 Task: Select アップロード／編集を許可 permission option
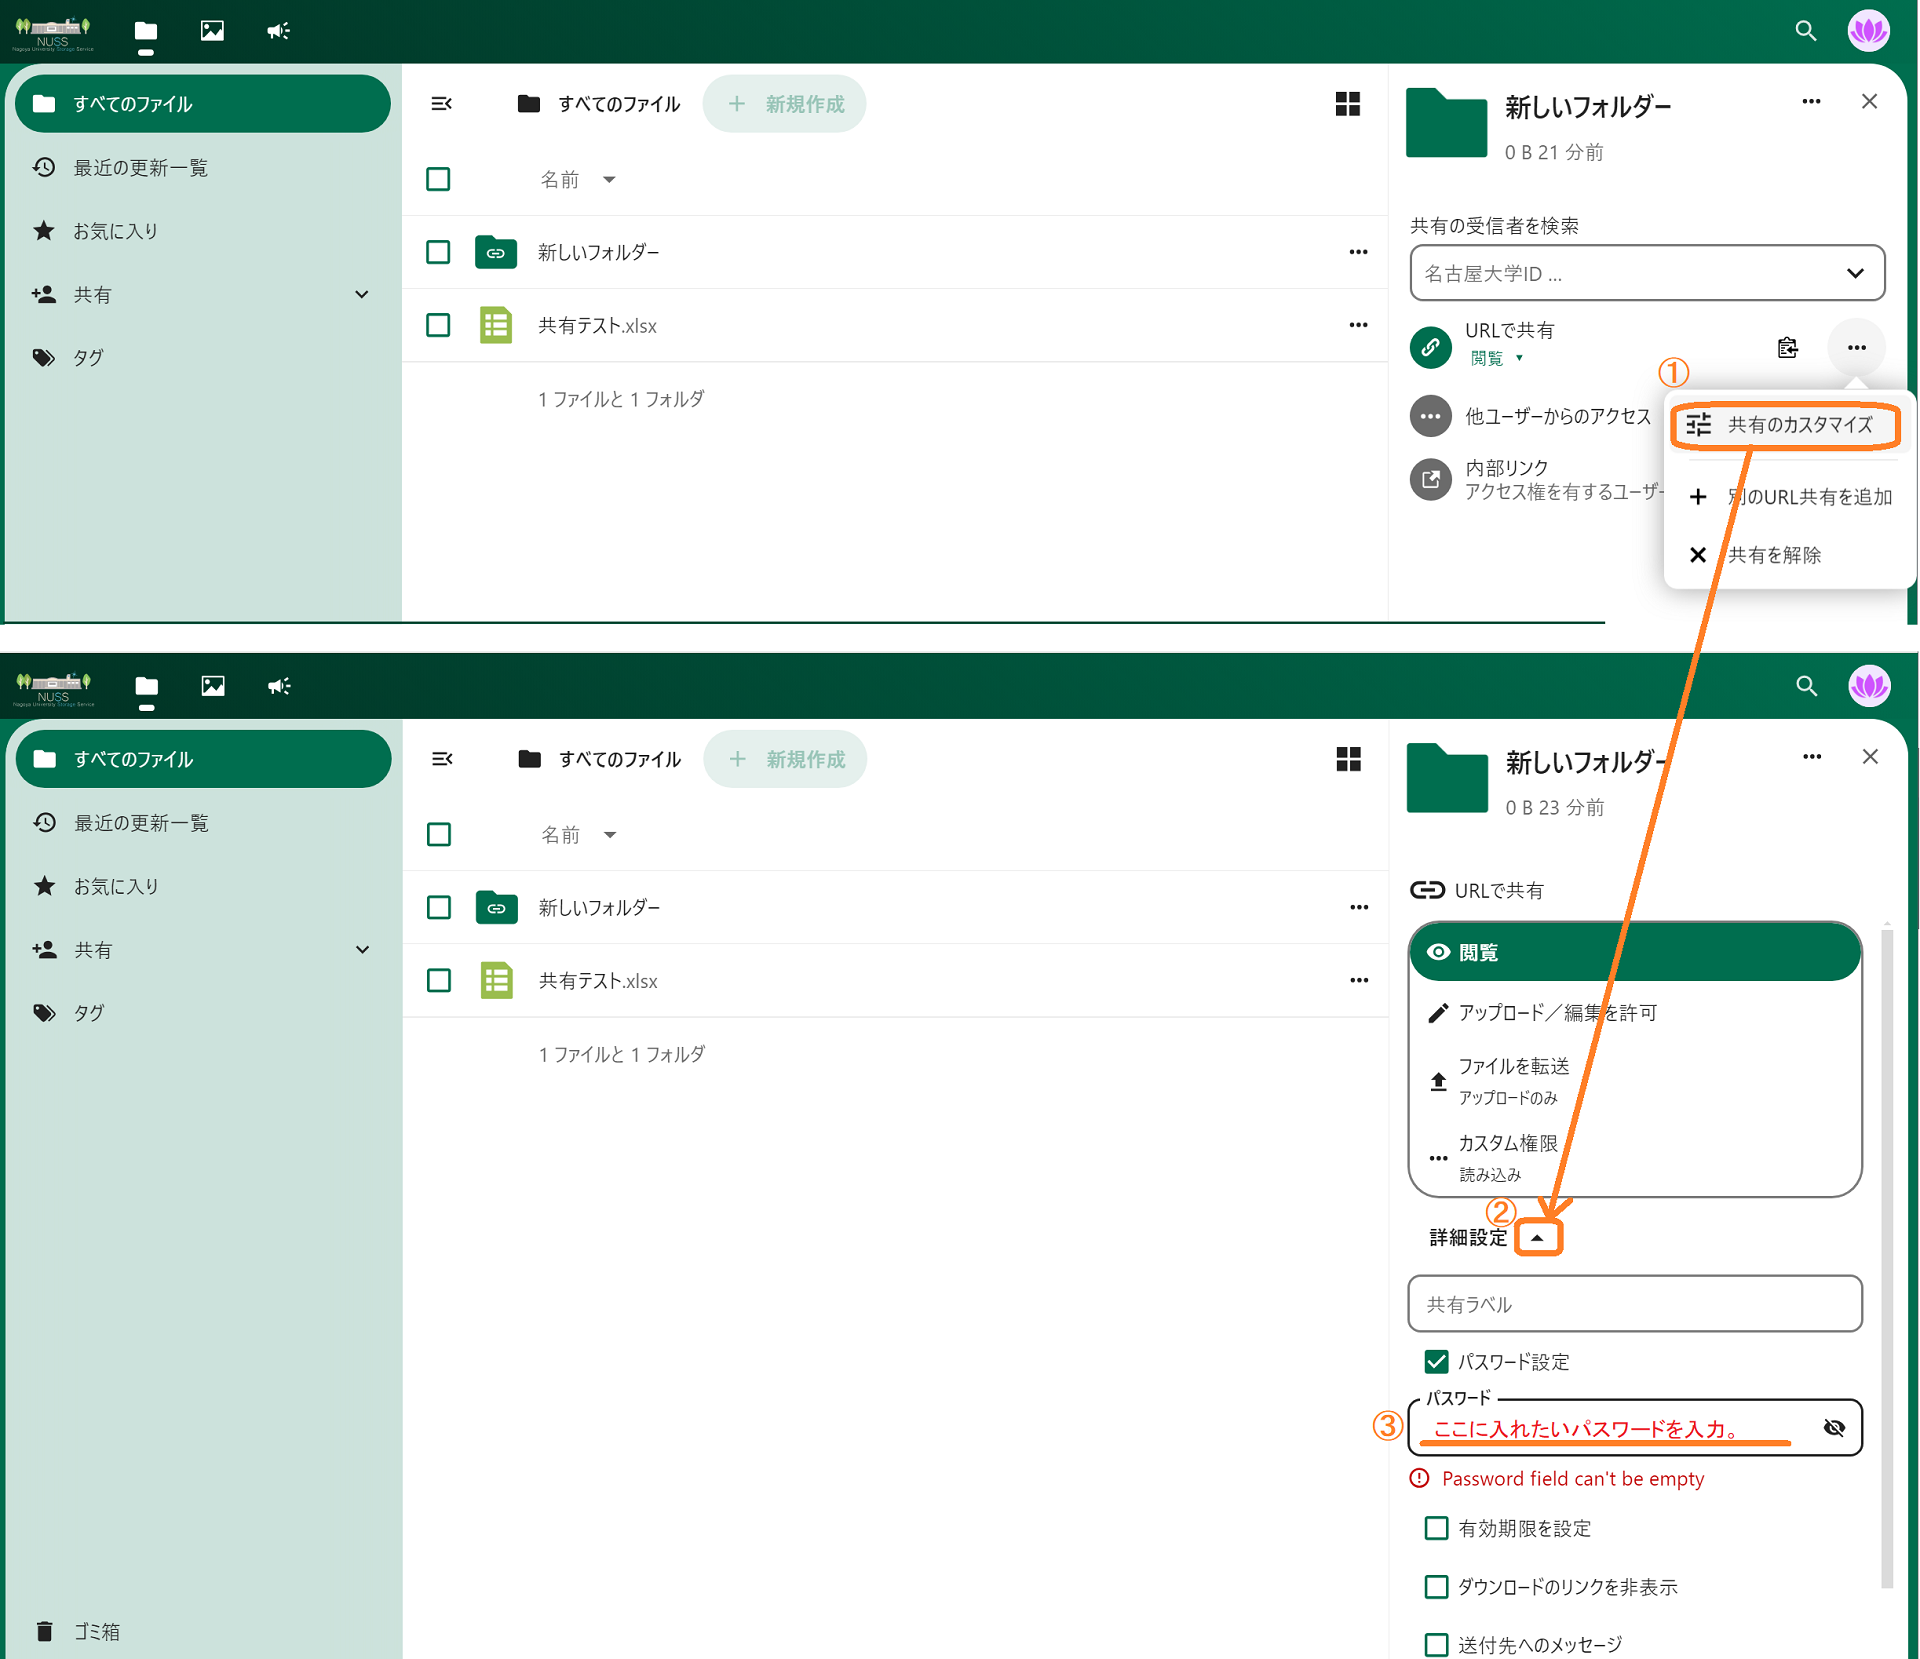pyautogui.click(x=1556, y=1013)
